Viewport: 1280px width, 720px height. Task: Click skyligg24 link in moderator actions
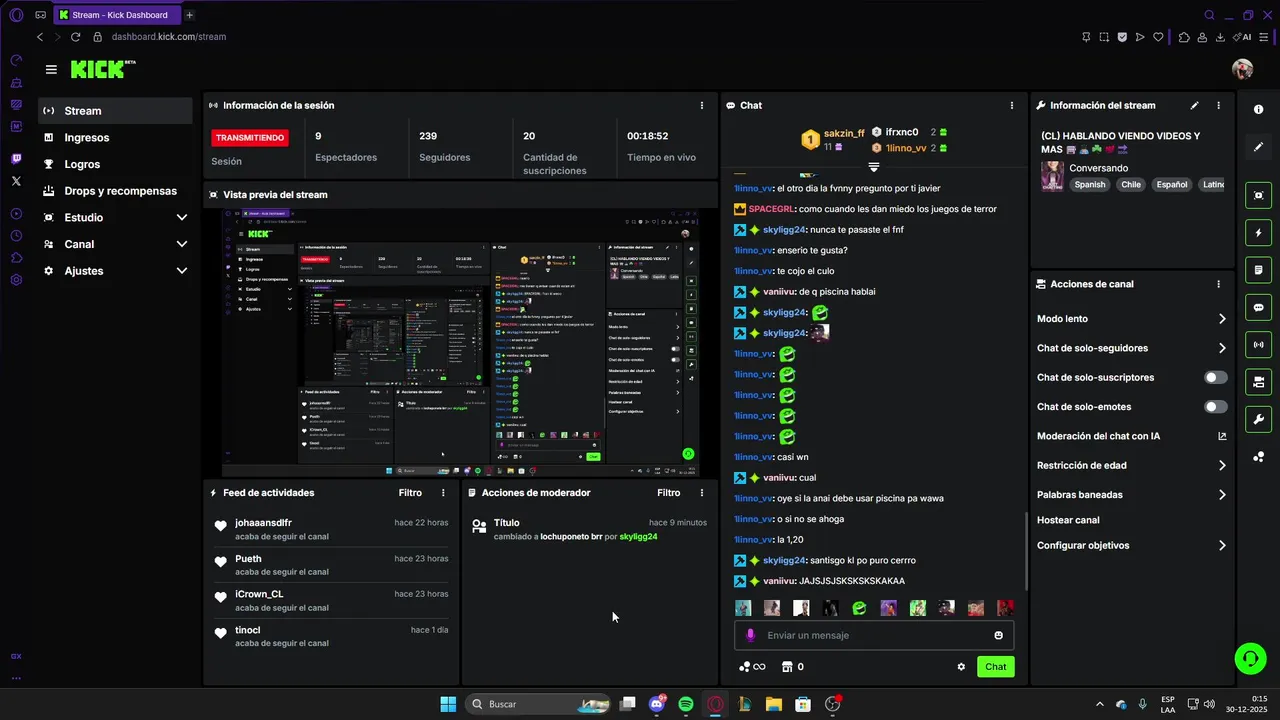click(x=638, y=537)
